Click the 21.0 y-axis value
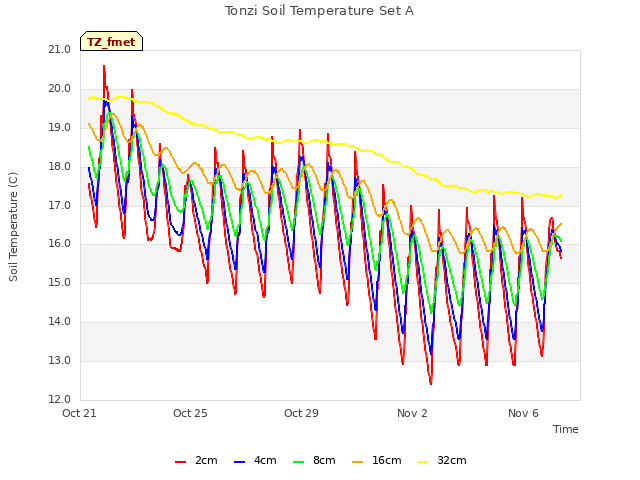 60,49
